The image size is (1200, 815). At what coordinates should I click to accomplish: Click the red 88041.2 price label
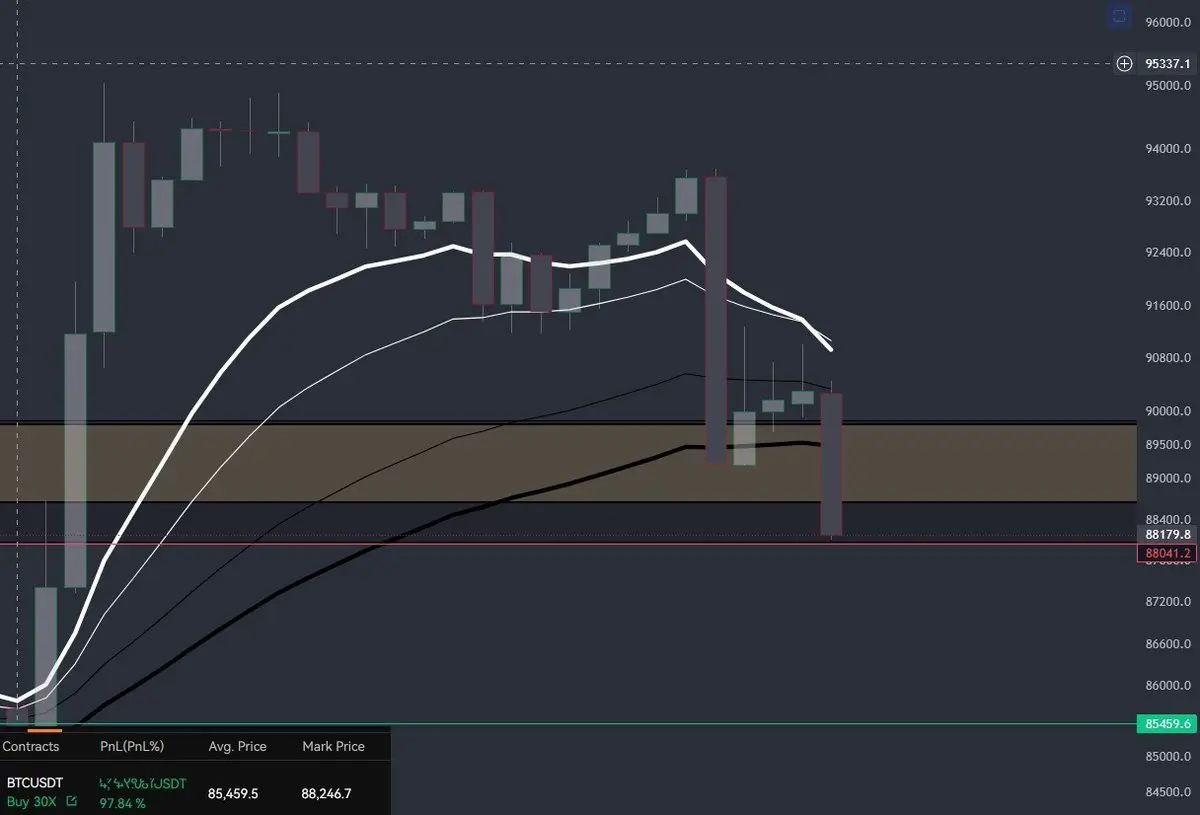click(1167, 552)
